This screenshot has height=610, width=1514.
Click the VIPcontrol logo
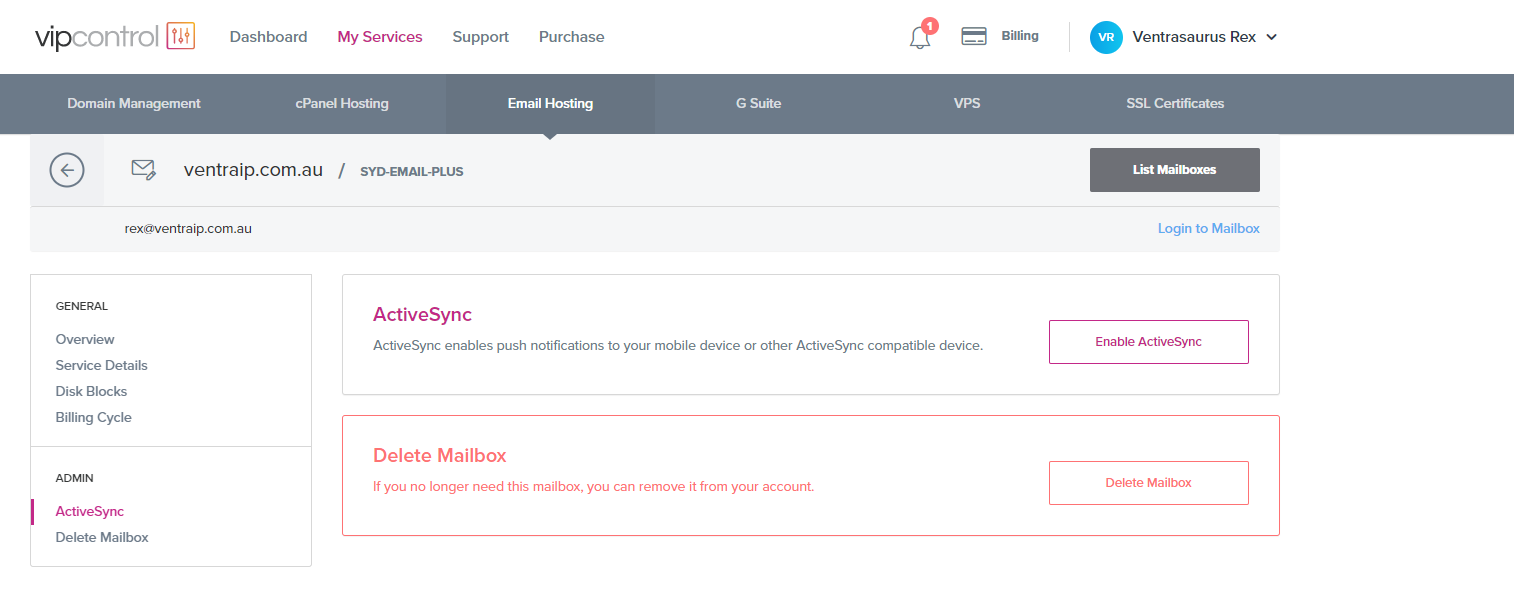click(x=115, y=37)
